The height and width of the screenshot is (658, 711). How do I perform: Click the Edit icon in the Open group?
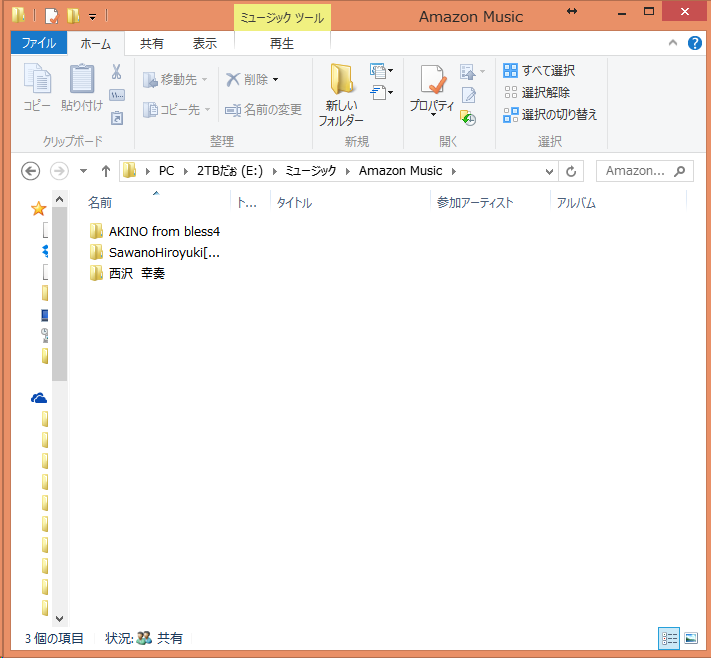469,95
